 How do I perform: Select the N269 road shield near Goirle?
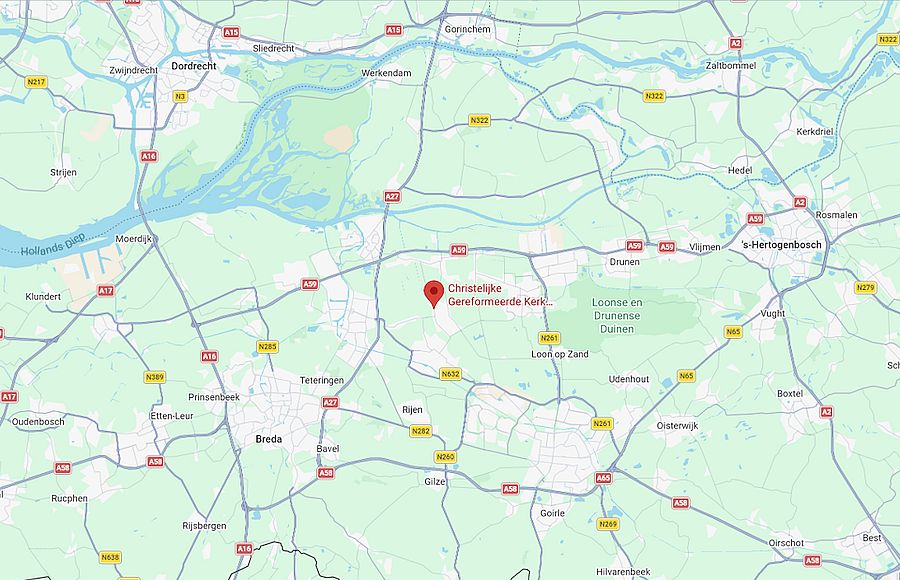pyautogui.click(x=607, y=524)
